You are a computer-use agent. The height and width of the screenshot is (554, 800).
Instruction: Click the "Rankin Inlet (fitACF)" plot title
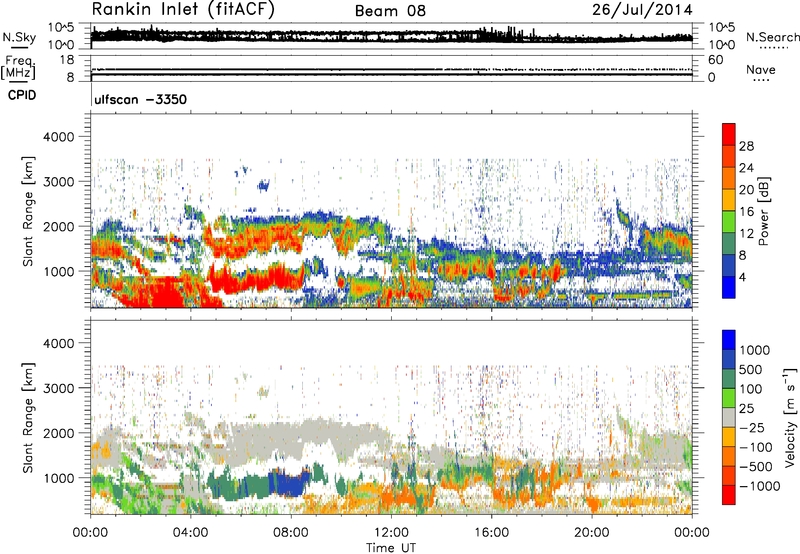pyautogui.click(x=183, y=9)
